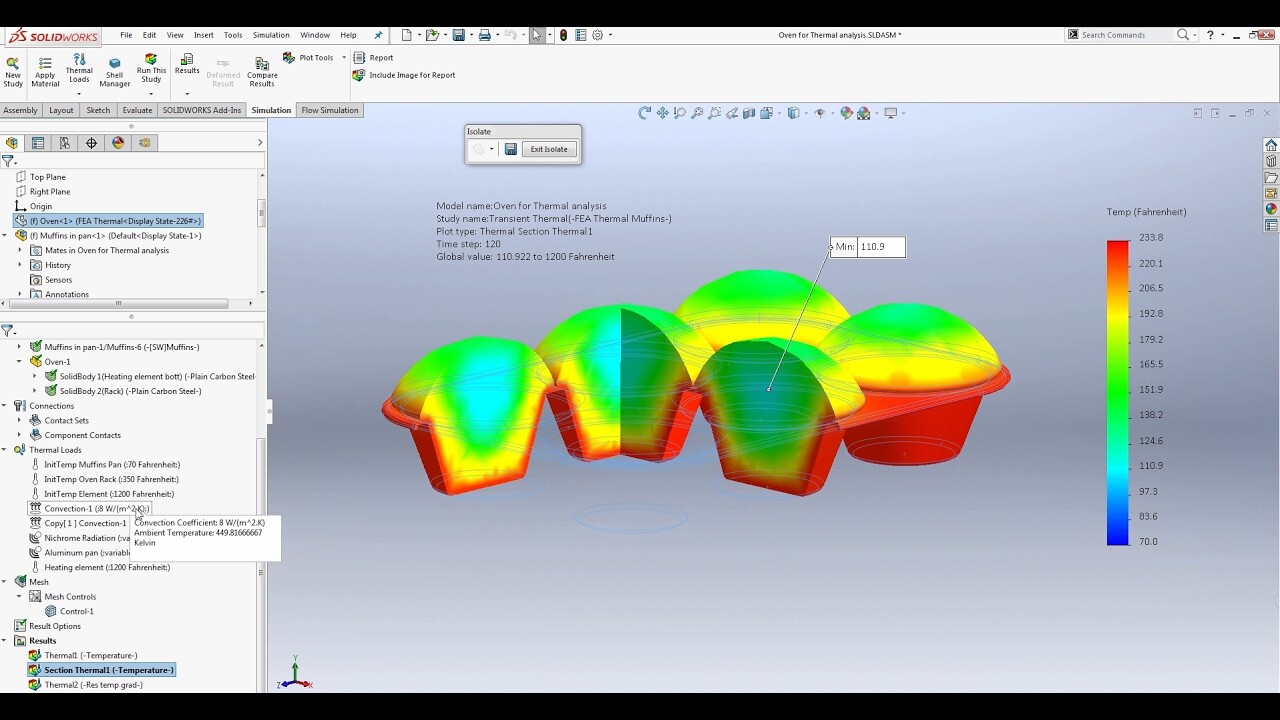1280x720 pixels.
Task: Expand Plot Tools dropdown arrow
Action: 344,58
